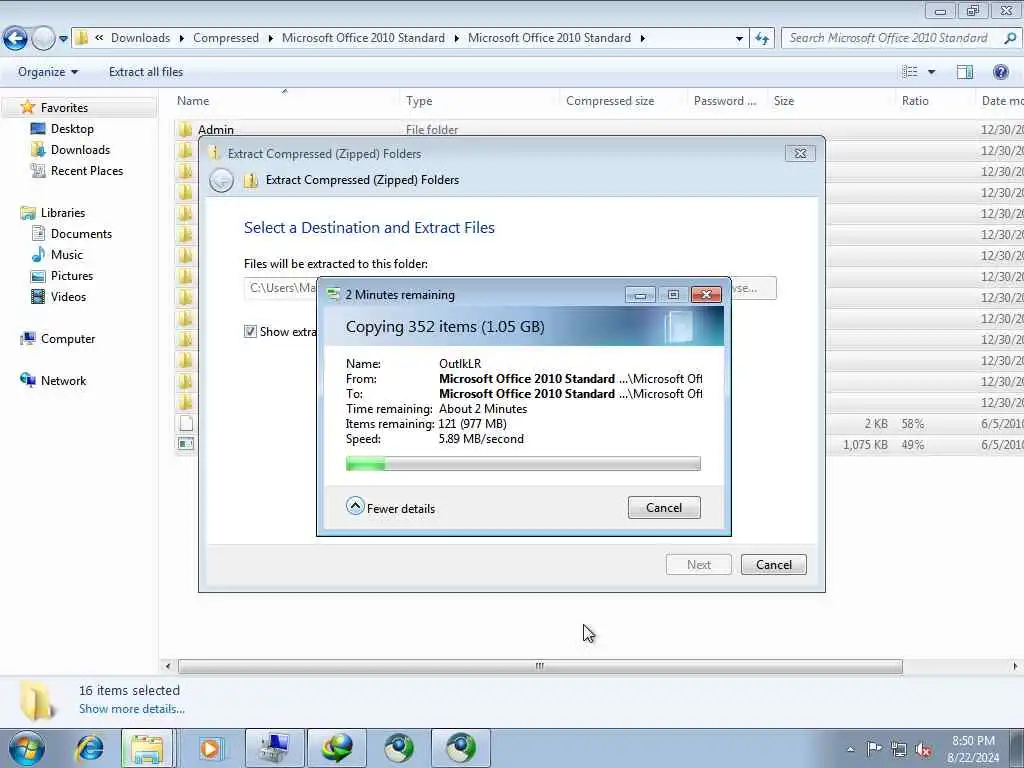
Task: Click Downloads in address breadcrumb
Action: pyautogui.click(x=140, y=38)
